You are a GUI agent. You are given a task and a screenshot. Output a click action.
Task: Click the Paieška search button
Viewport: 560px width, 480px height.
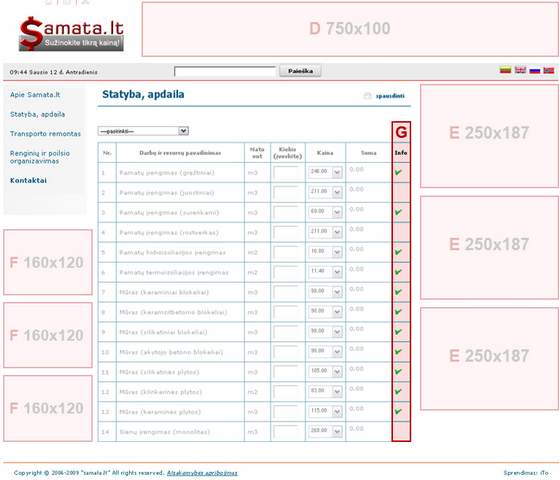click(x=300, y=71)
